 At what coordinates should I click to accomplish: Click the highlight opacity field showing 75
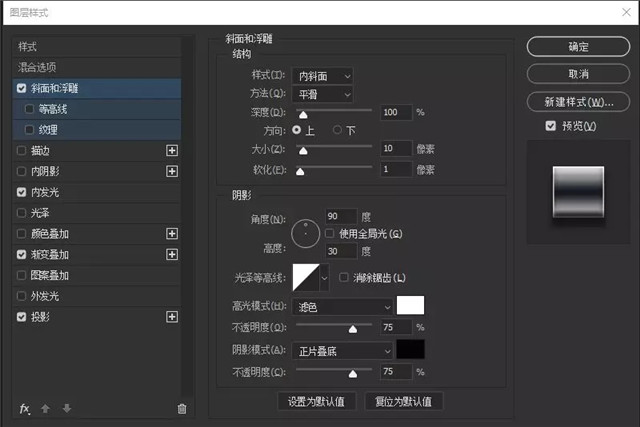(396, 327)
